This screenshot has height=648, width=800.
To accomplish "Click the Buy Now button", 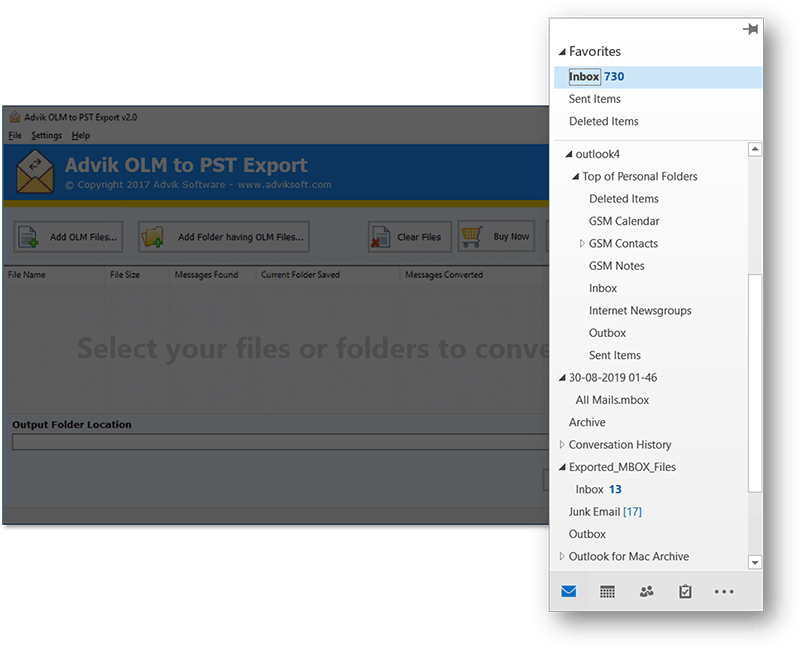I will tap(496, 236).
